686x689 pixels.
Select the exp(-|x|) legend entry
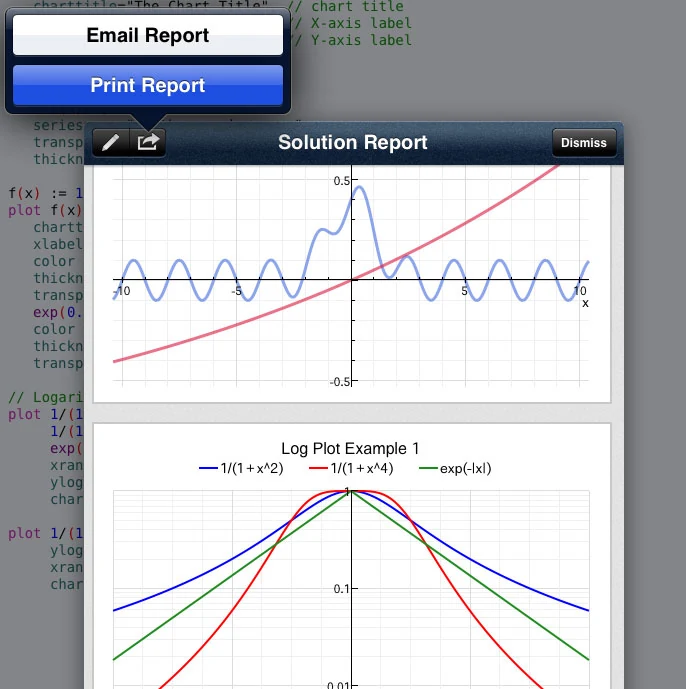[455, 468]
